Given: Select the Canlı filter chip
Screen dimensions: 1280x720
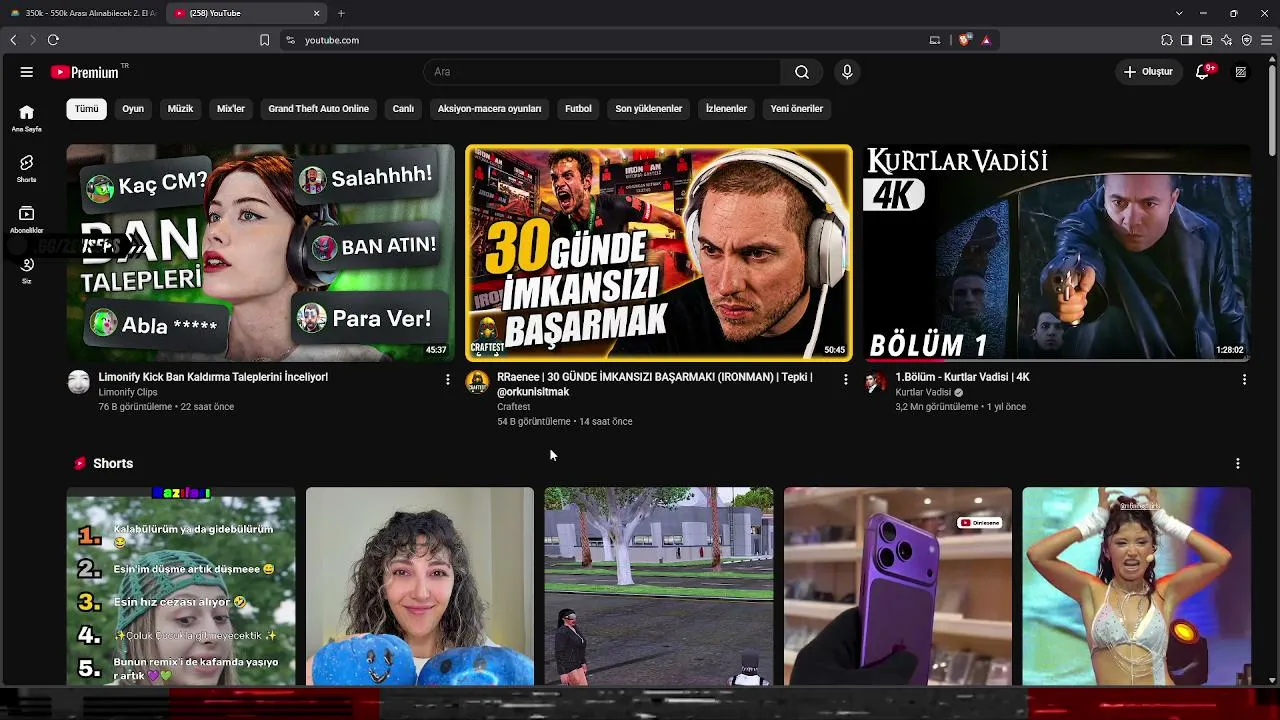Looking at the screenshot, I should pyautogui.click(x=403, y=109).
